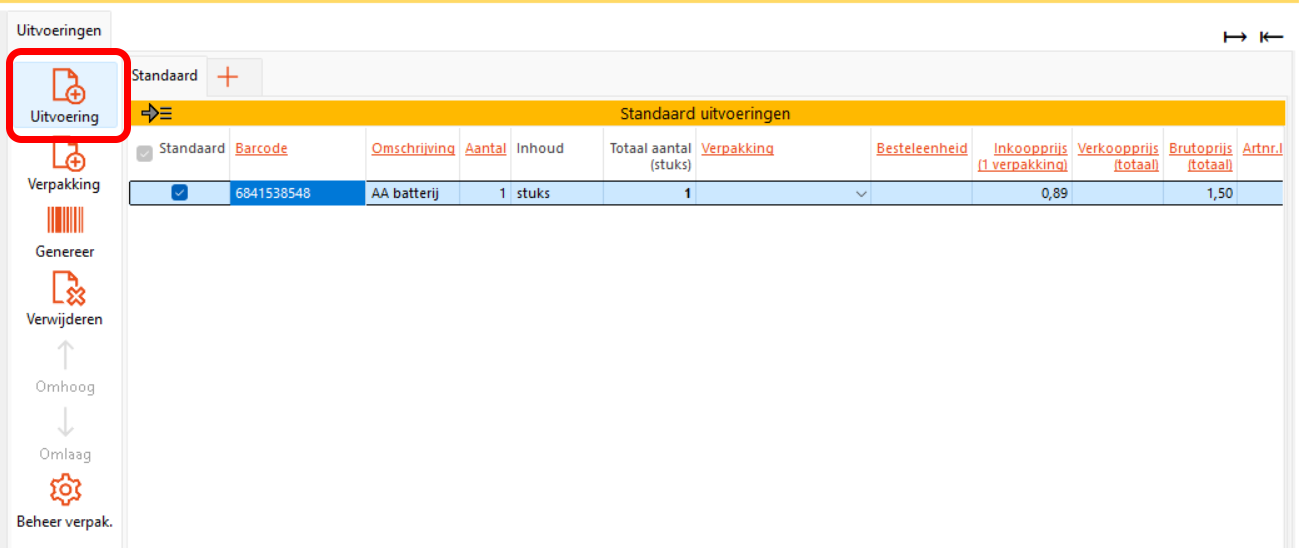The width and height of the screenshot is (1299, 548).
Task: Click the Omschrijving column header
Action: 413,148
